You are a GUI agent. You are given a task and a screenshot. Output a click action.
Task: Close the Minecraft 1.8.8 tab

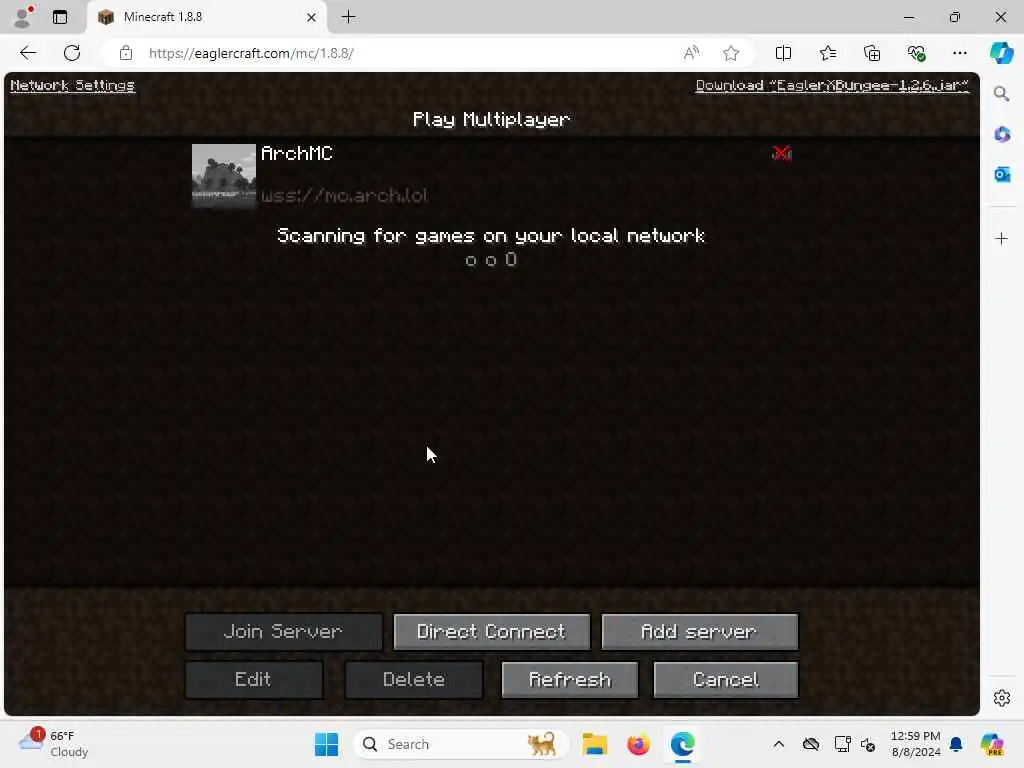[x=312, y=17]
